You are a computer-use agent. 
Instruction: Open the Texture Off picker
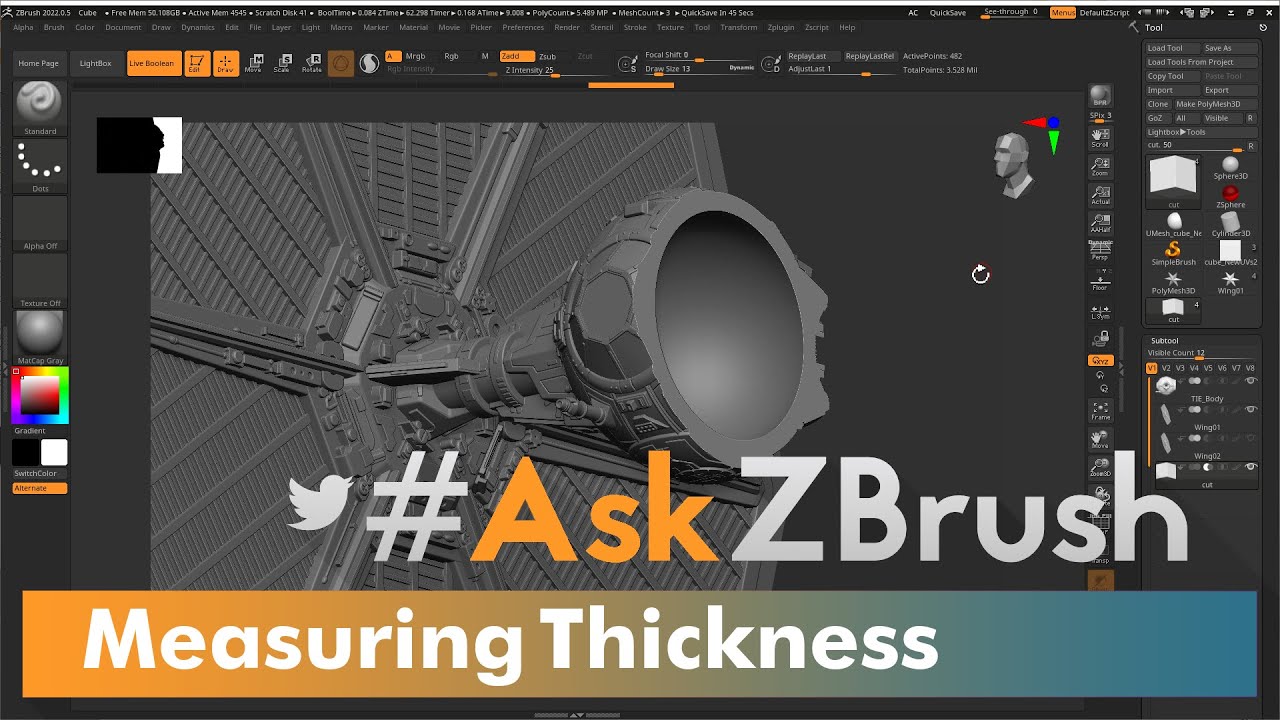pyautogui.click(x=40, y=280)
